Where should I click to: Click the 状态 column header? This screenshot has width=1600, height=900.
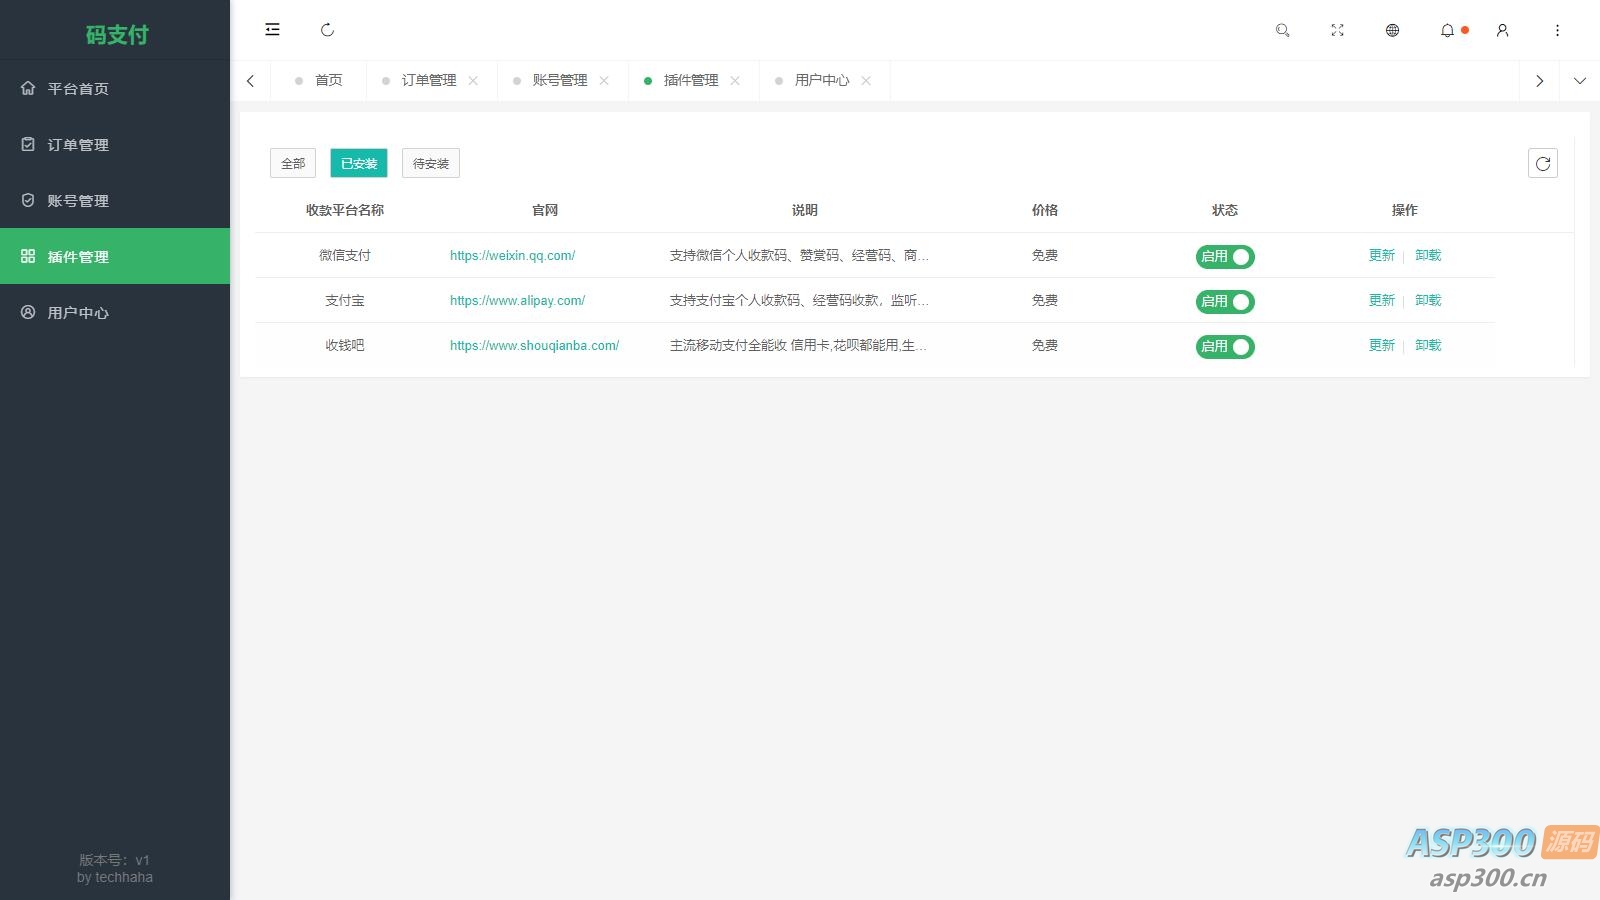coord(1225,210)
